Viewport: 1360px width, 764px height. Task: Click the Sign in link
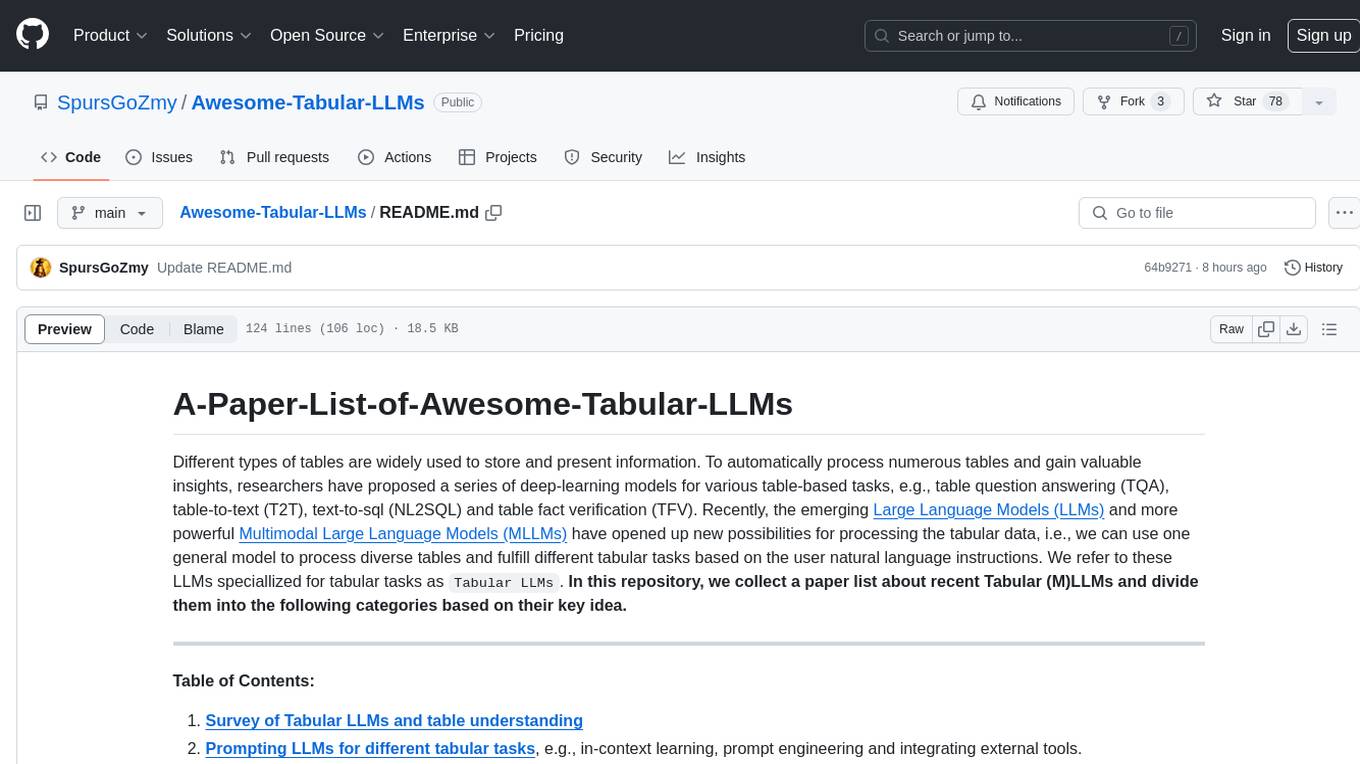click(x=1246, y=35)
